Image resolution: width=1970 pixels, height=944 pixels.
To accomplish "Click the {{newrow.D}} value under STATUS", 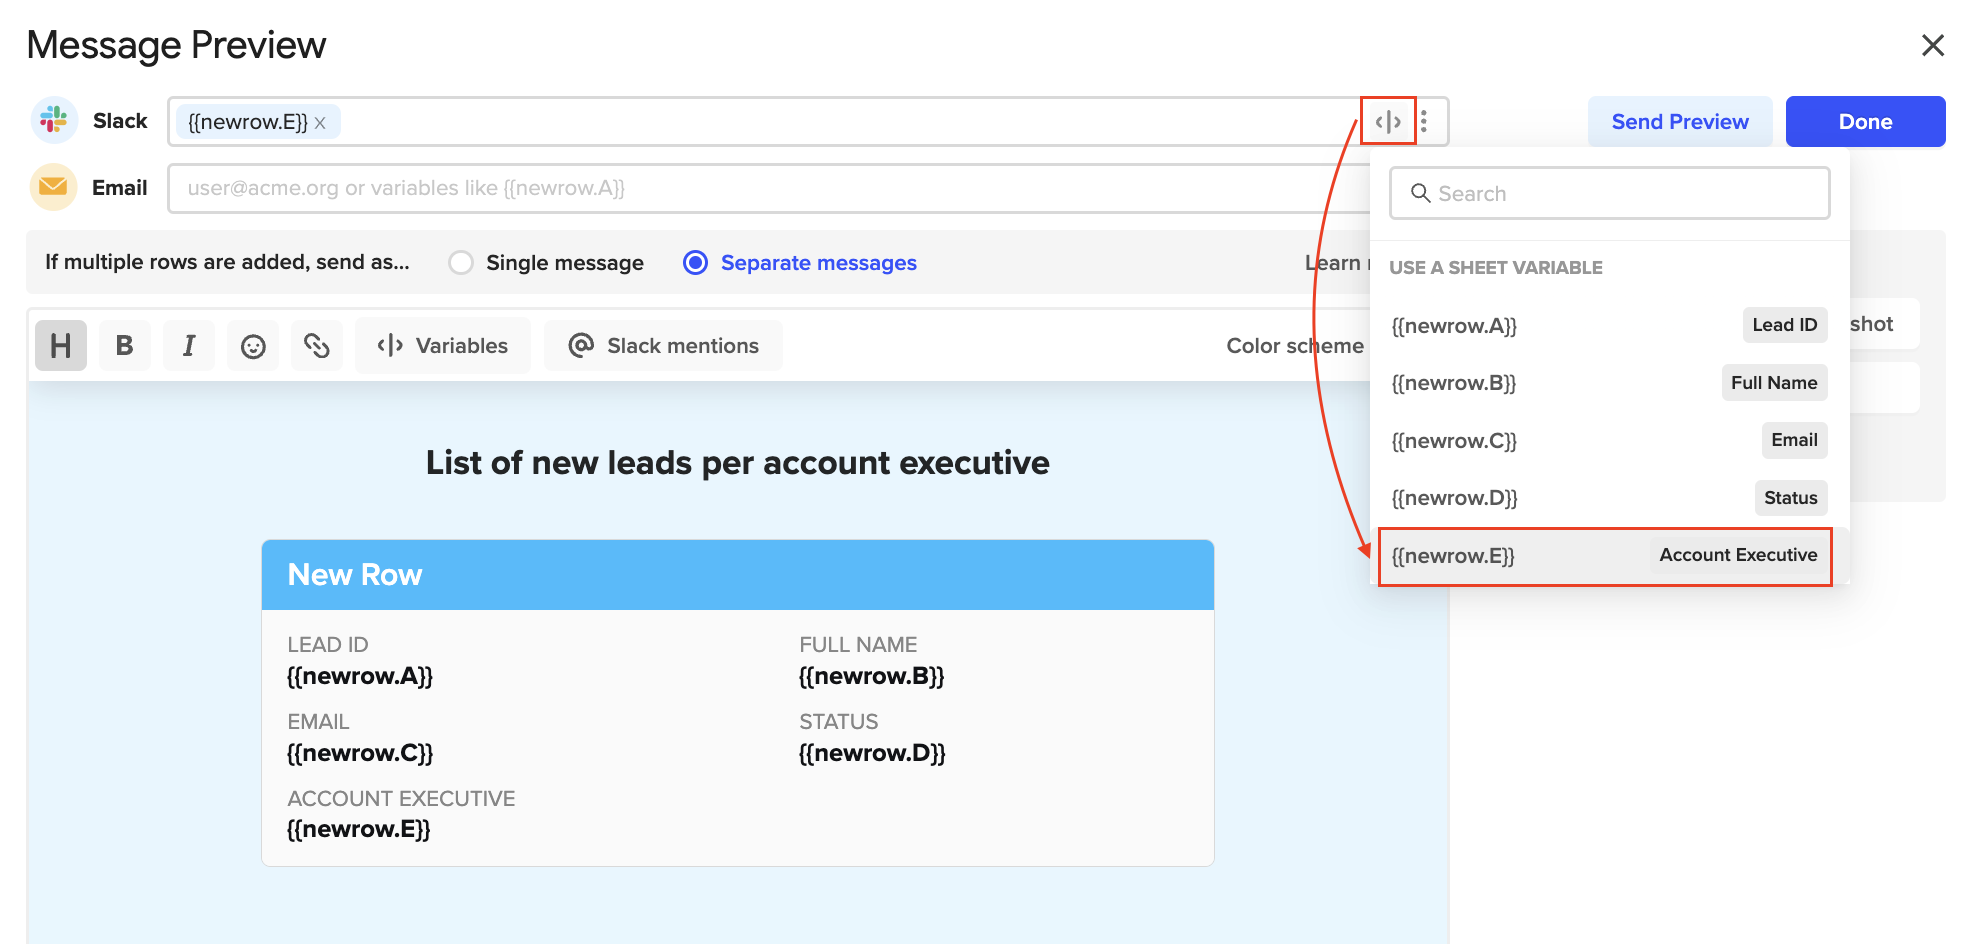I will [872, 753].
